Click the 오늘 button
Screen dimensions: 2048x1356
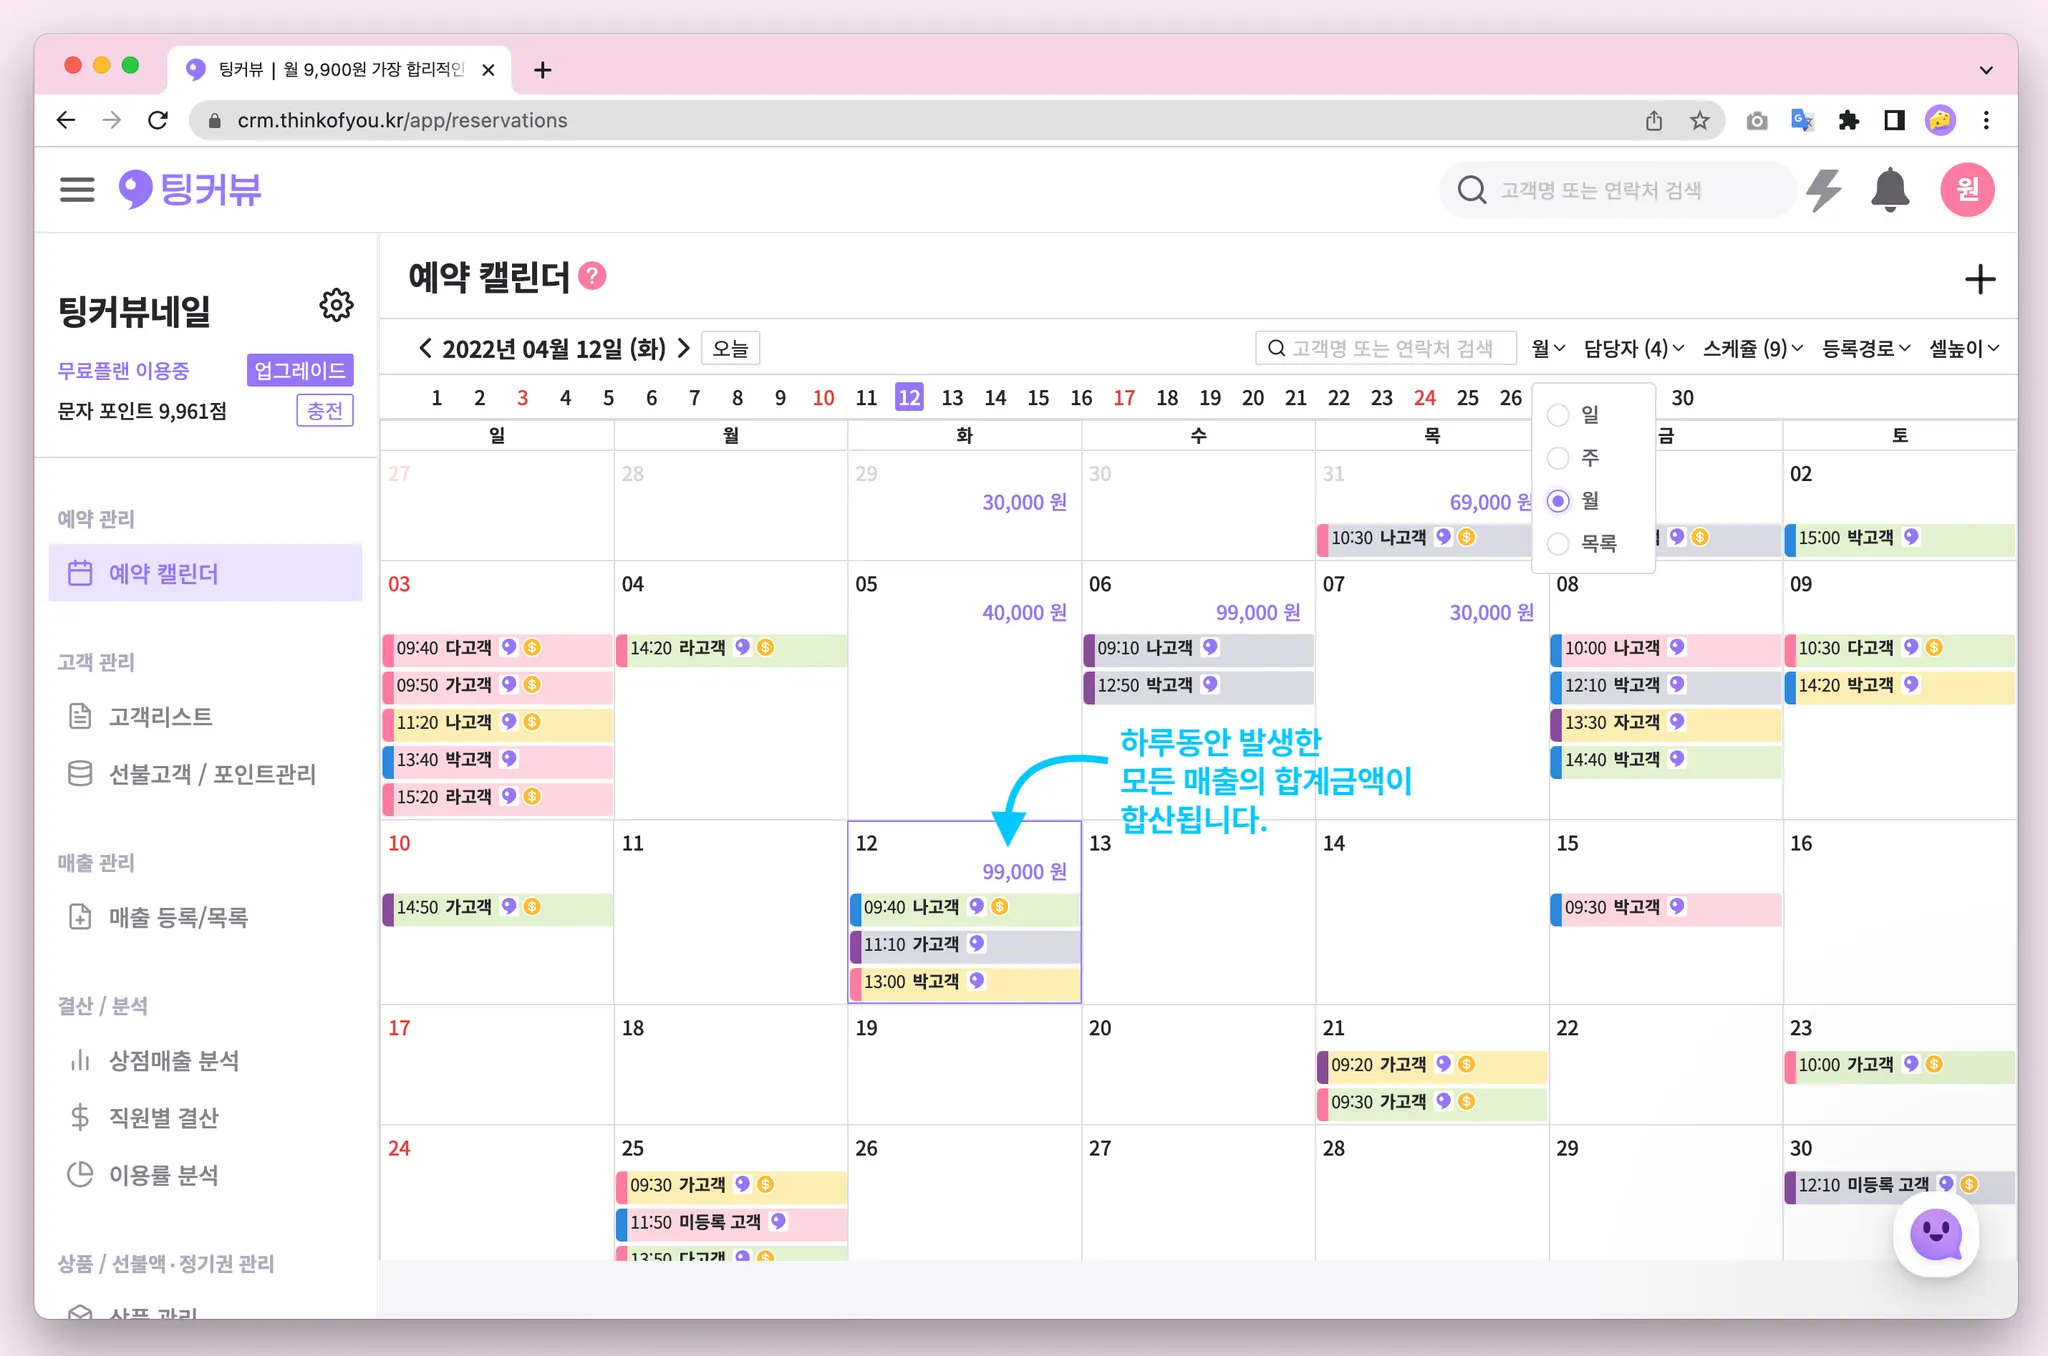click(x=730, y=348)
